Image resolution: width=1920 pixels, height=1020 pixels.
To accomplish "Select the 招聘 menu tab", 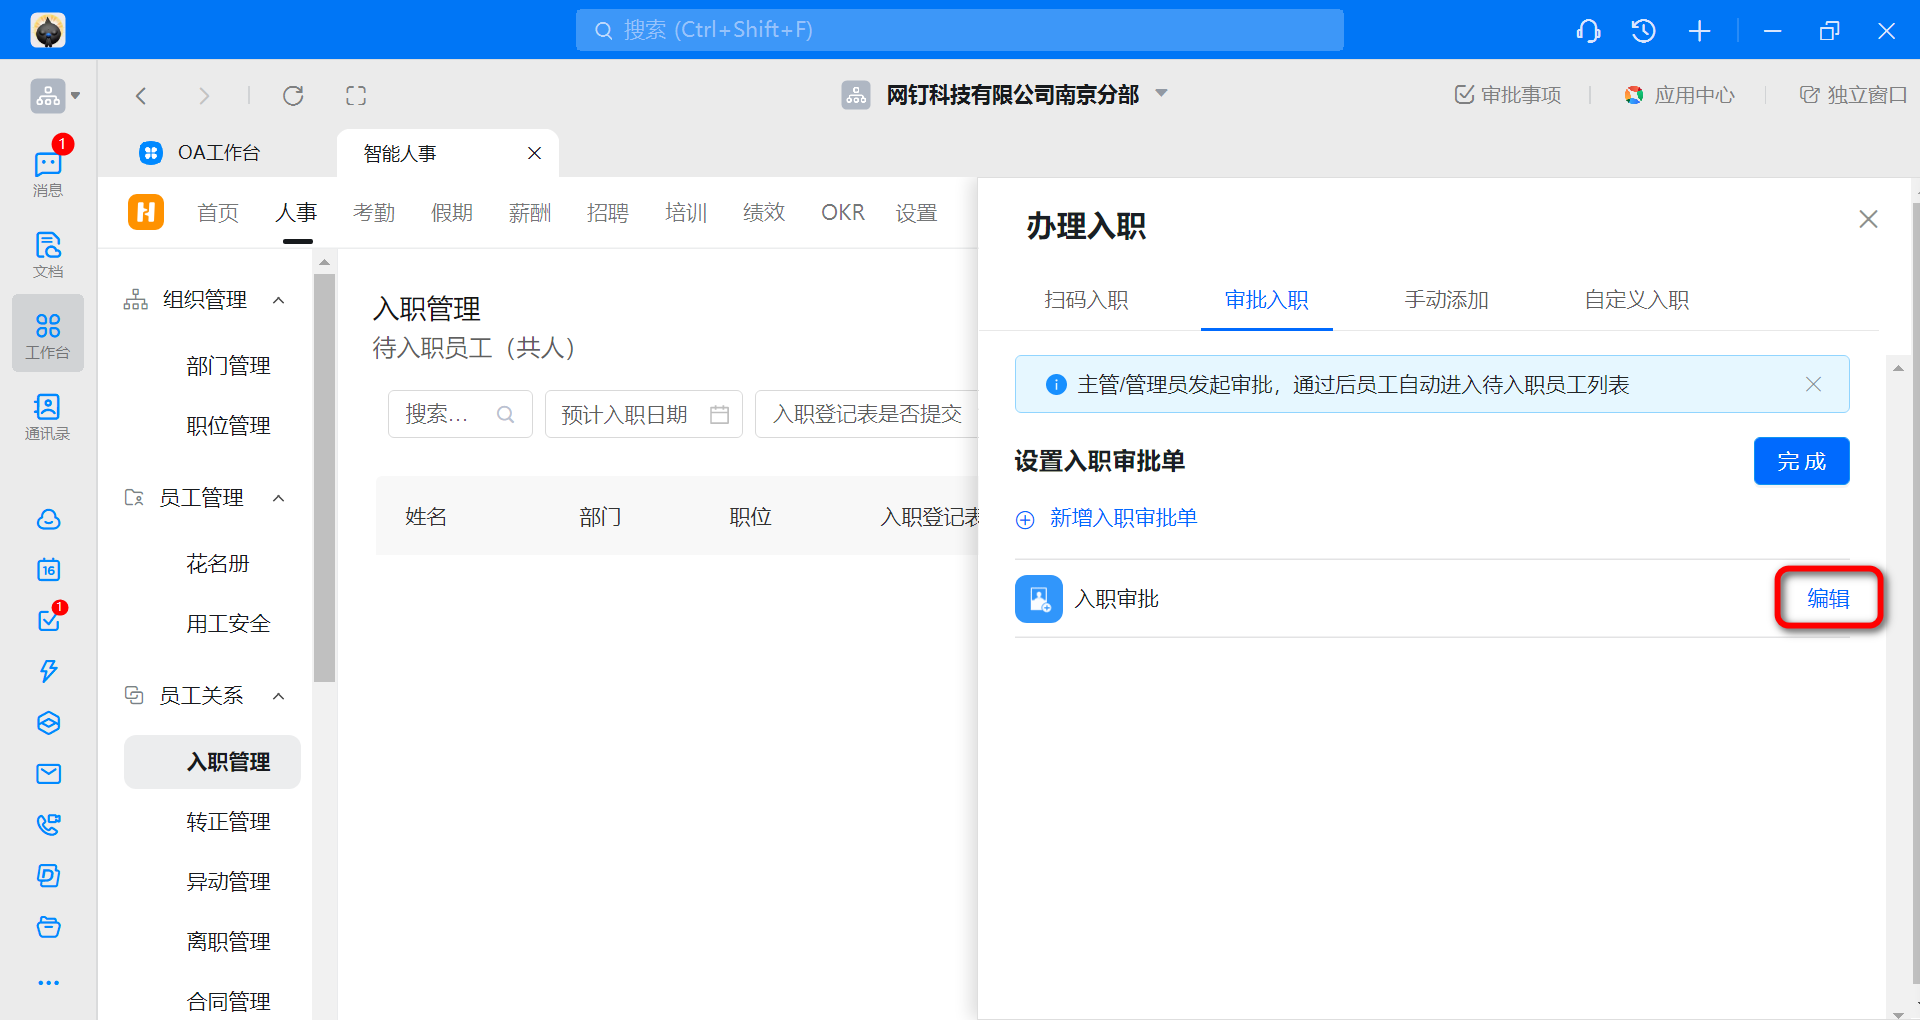I will pos(608,213).
